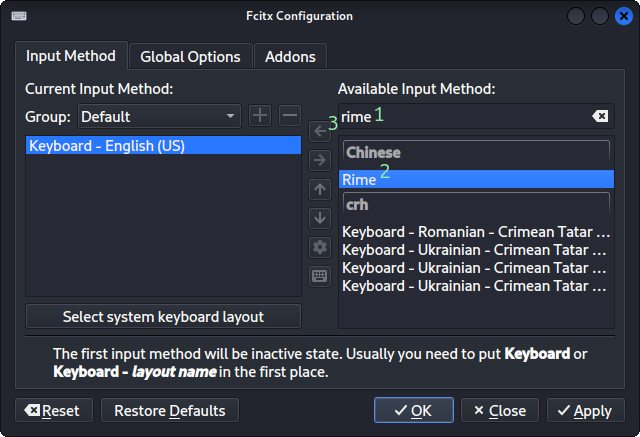Screen dimensions: 640x437
Task: Open the Addons tab
Action: 290,57
